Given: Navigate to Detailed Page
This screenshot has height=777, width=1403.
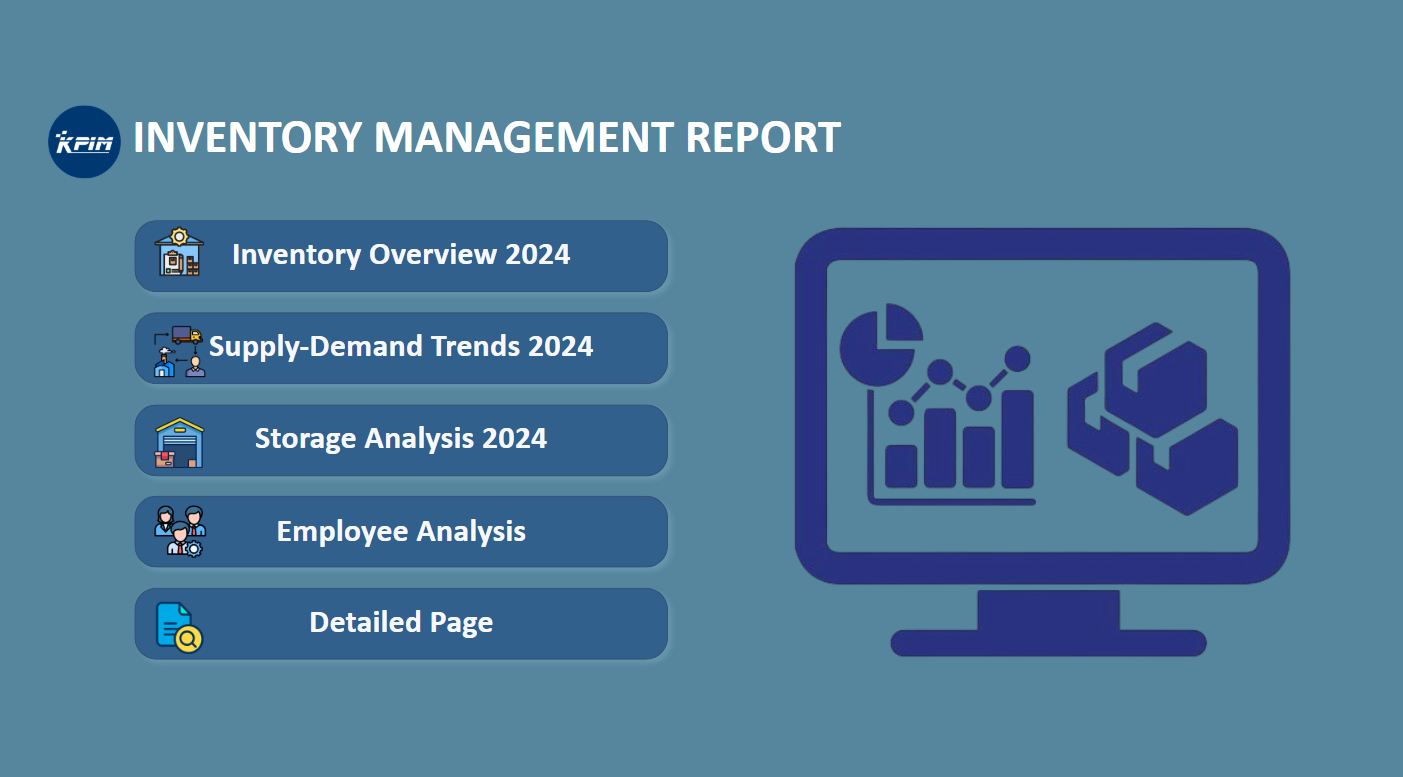Looking at the screenshot, I should 401,624.
